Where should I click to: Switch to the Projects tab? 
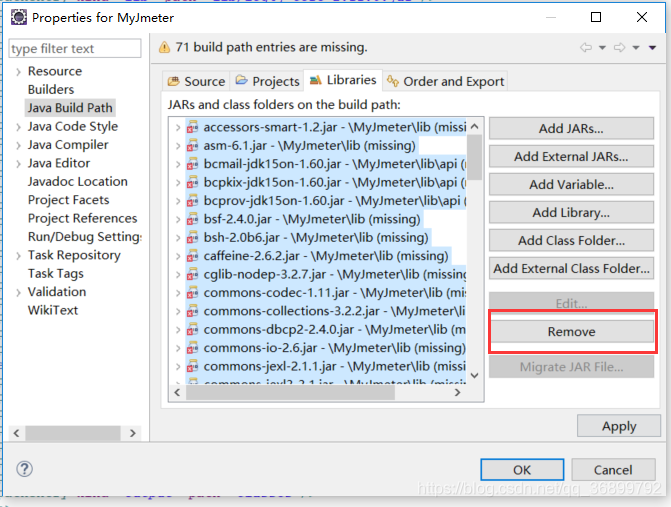(267, 81)
